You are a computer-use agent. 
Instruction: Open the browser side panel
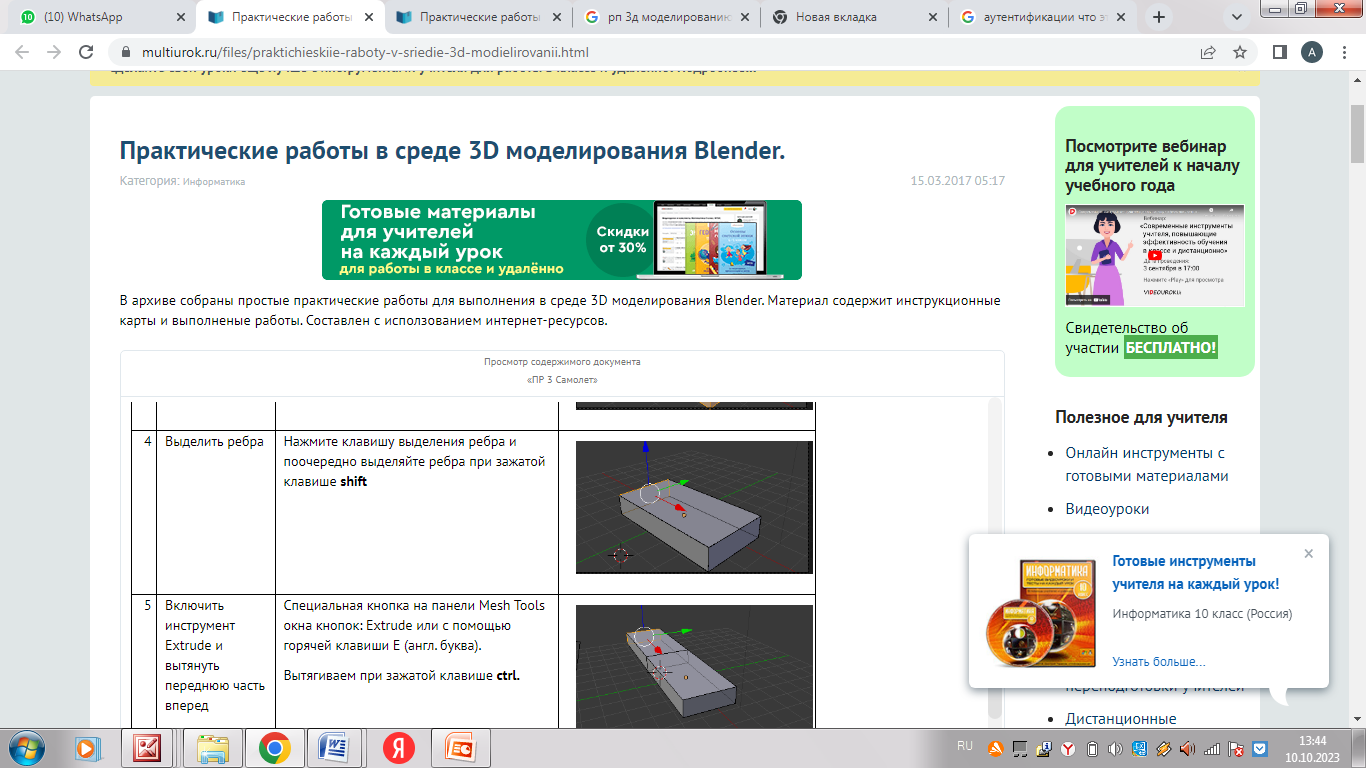click(1279, 52)
